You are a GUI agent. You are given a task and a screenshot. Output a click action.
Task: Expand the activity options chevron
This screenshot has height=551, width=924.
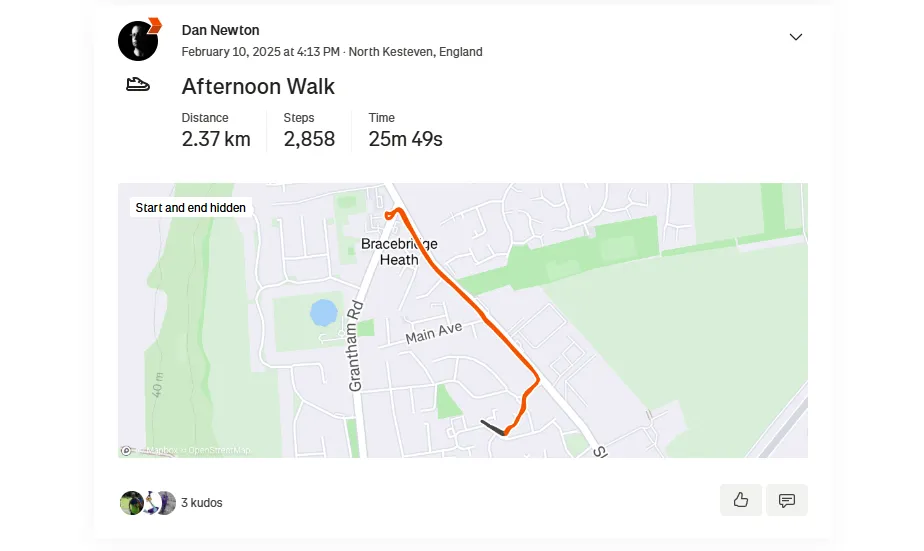point(796,37)
